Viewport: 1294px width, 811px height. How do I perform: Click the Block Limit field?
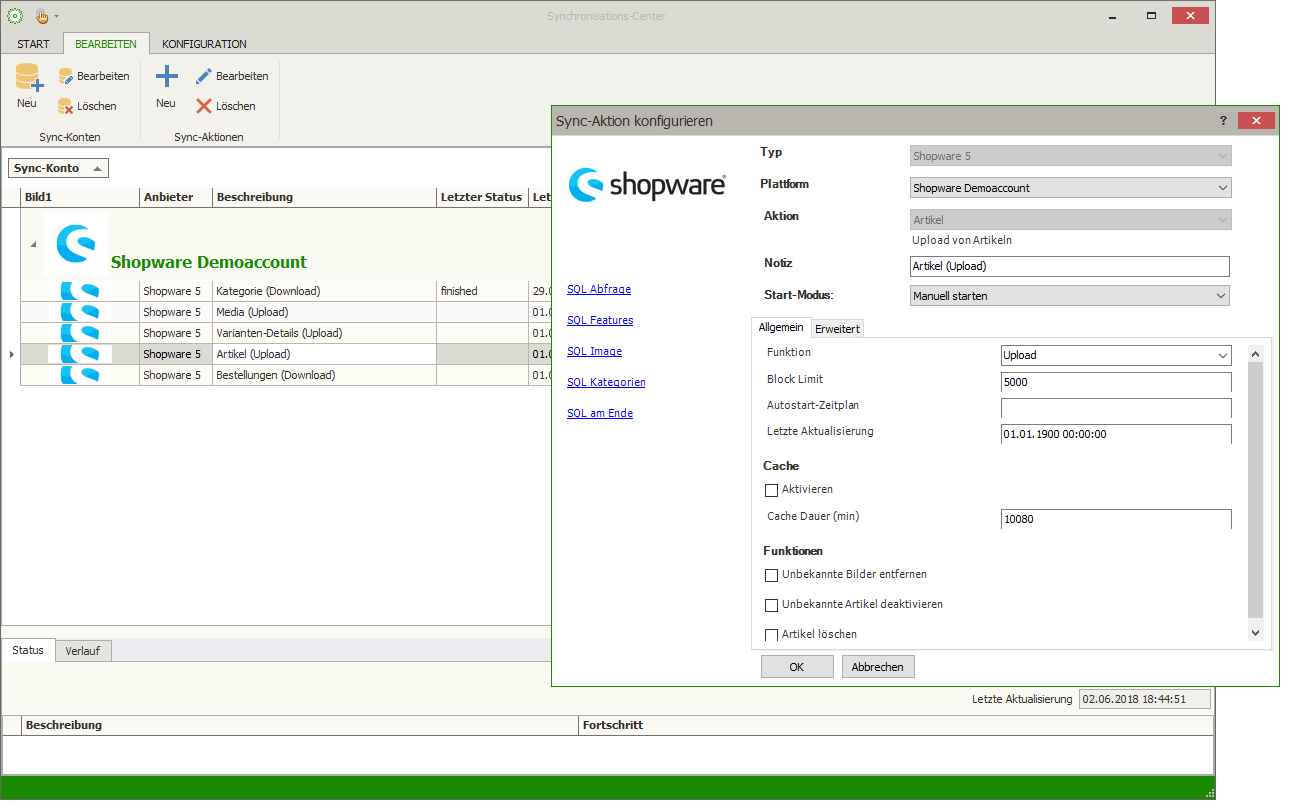[x=1116, y=382]
